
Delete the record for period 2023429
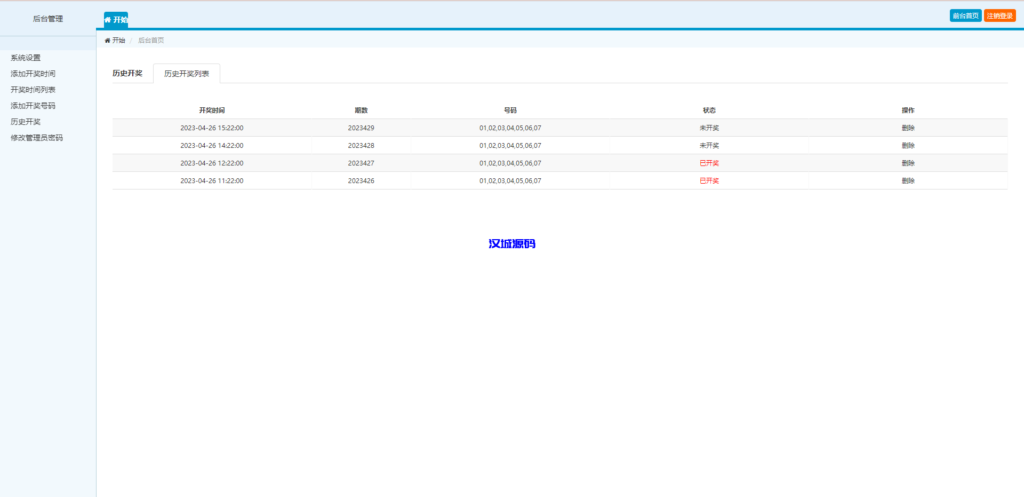(x=908, y=128)
